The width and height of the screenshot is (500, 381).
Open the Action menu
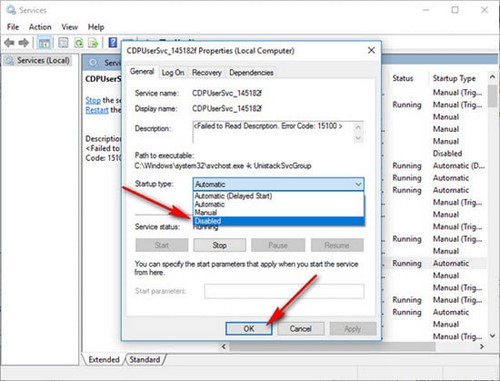tap(40, 27)
